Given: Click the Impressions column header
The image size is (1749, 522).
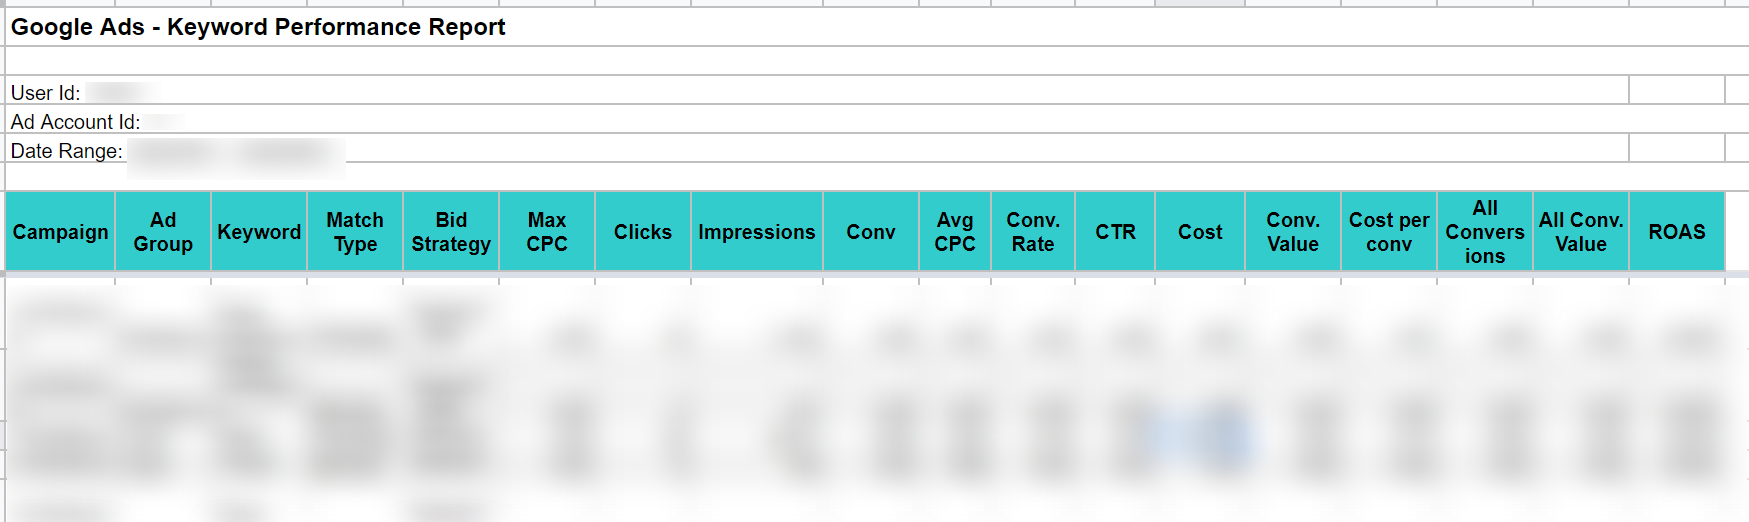Looking at the screenshot, I should point(757,231).
